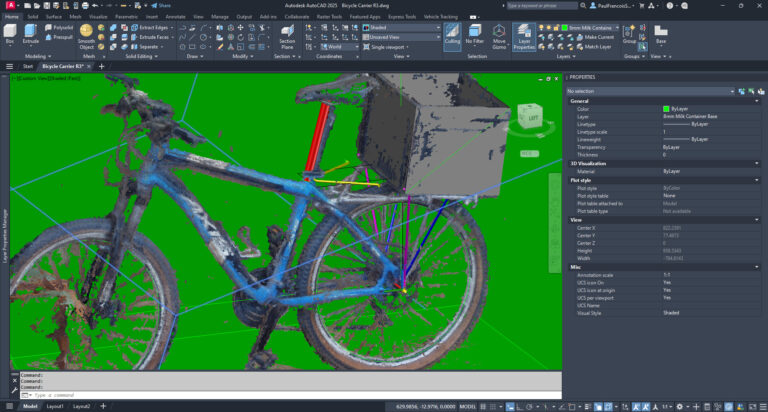
Task: Click the ViewCube in the viewport
Action: pyautogui.click(x=530, y=117)
